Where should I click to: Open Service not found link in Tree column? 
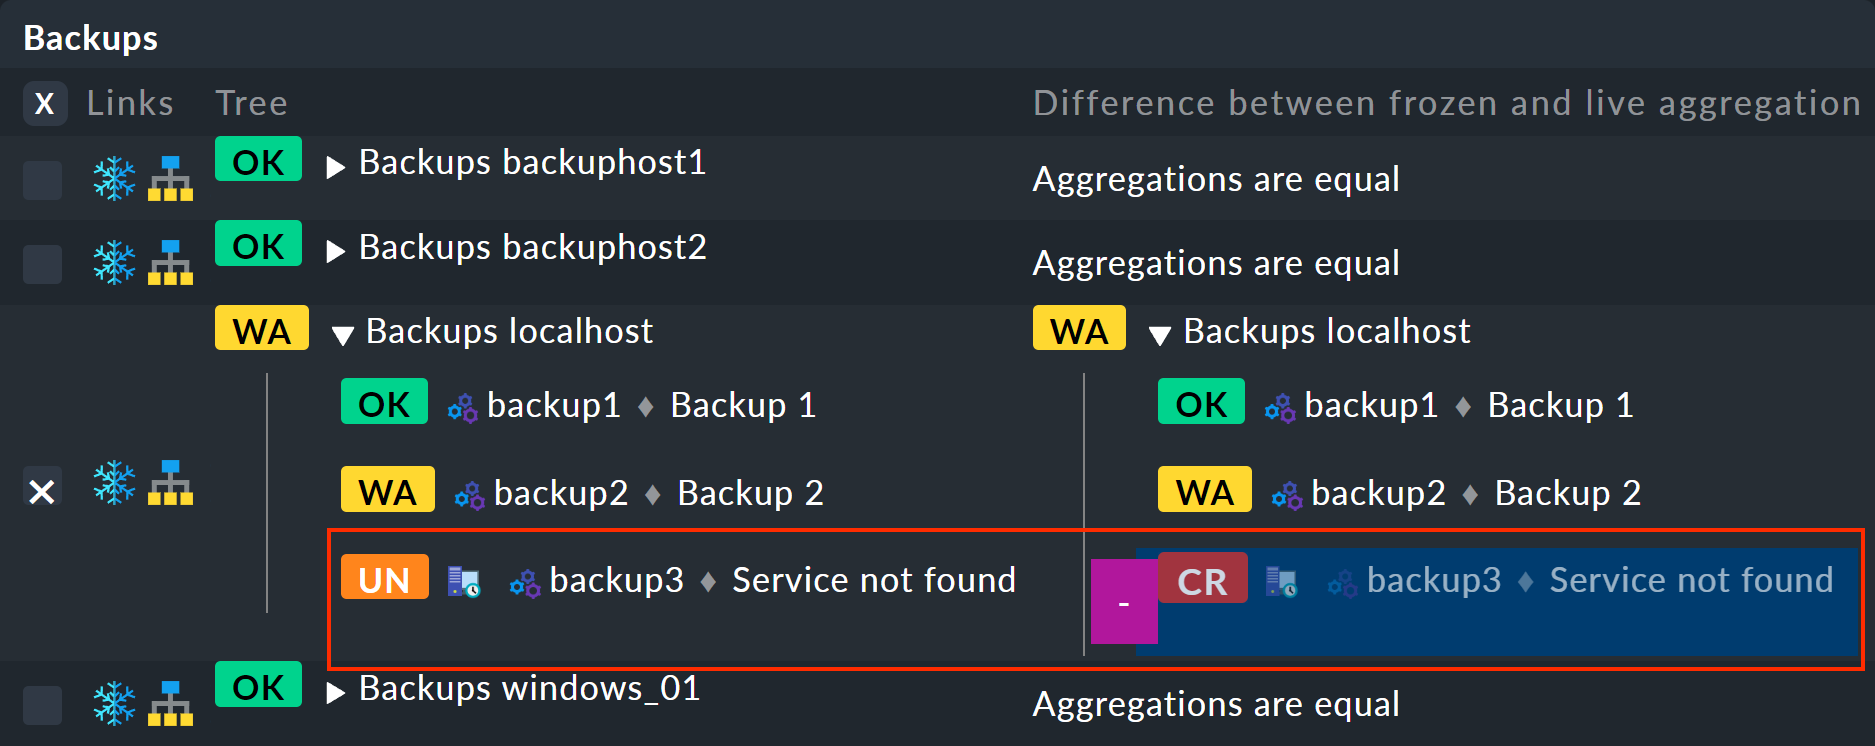874,580
